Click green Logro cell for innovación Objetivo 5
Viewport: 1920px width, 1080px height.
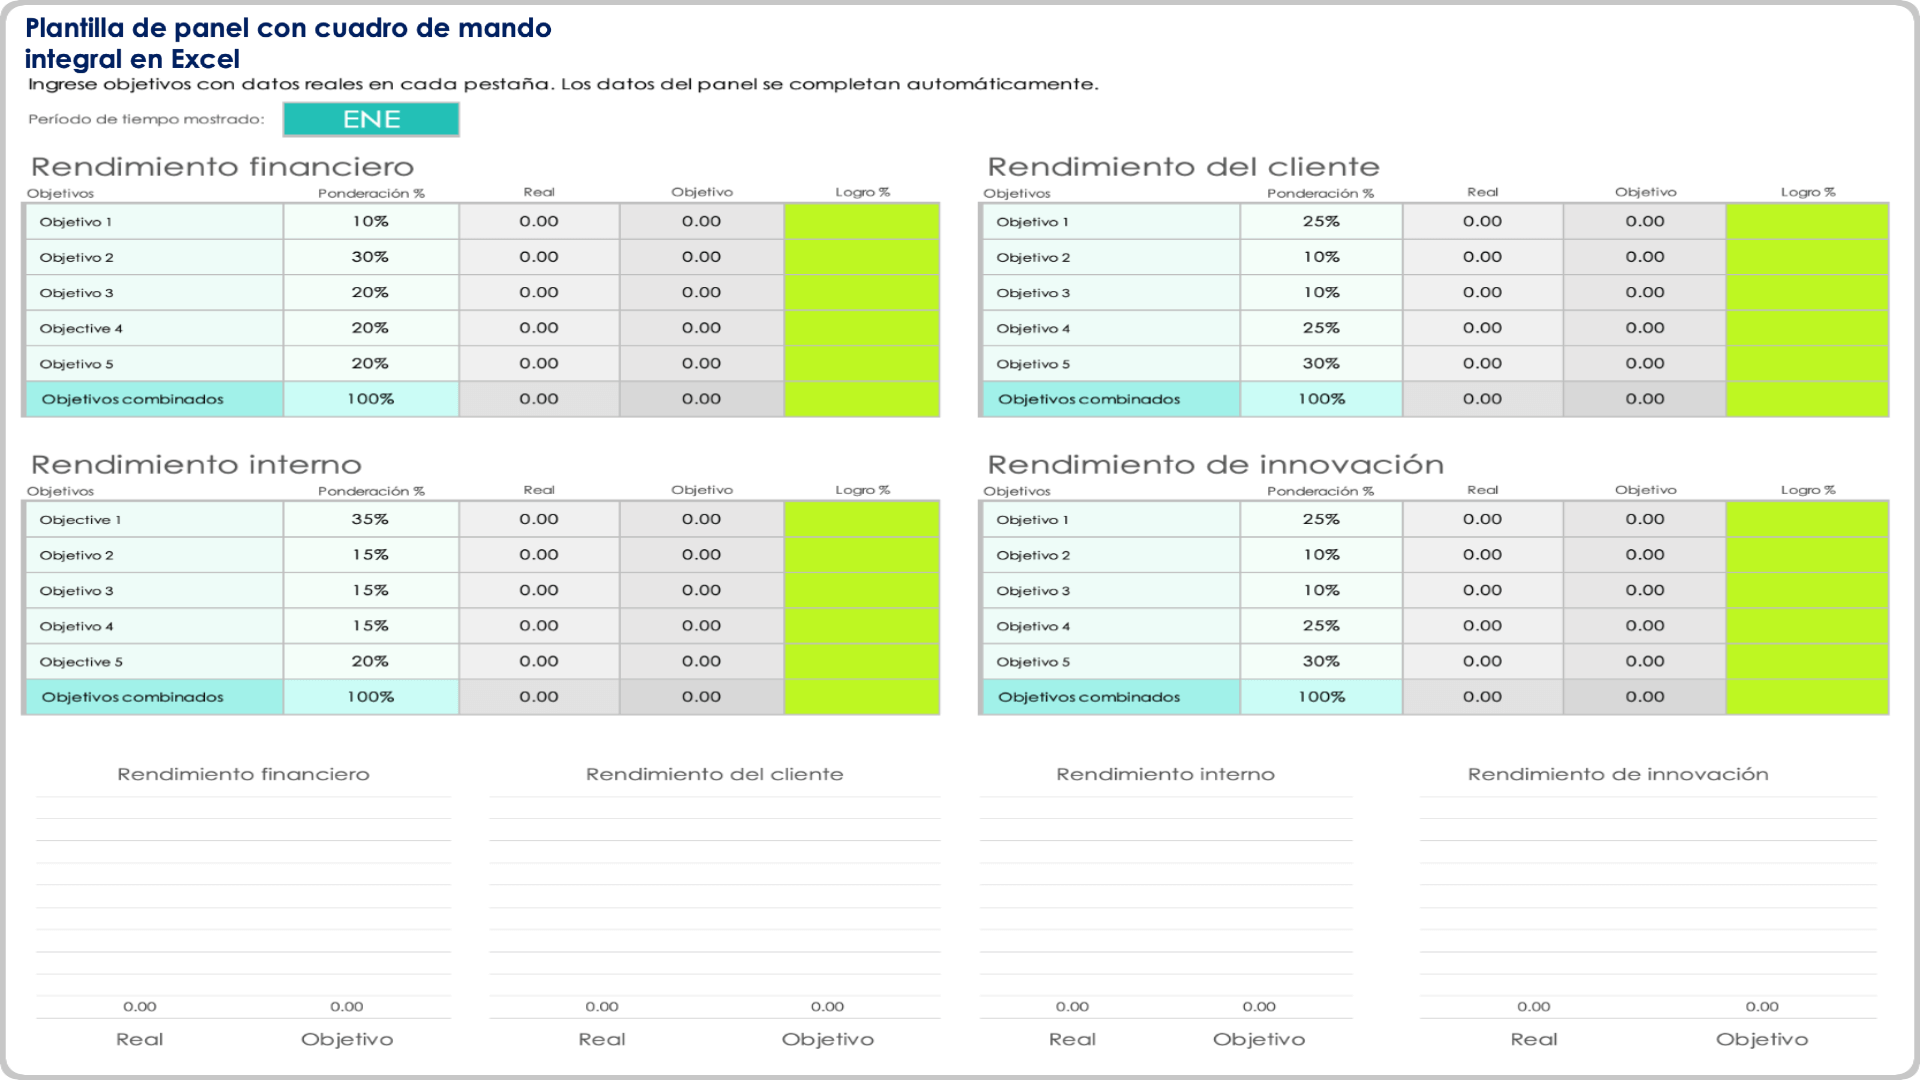point(1807,661)
